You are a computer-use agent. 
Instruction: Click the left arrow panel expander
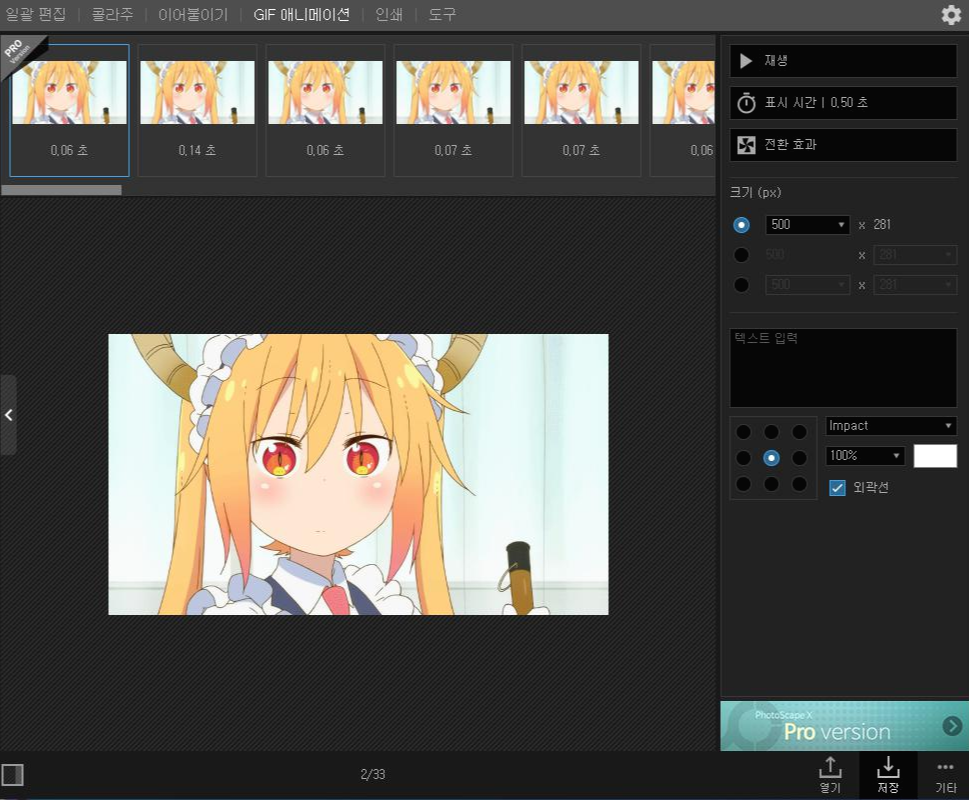[x=8, y=415]
